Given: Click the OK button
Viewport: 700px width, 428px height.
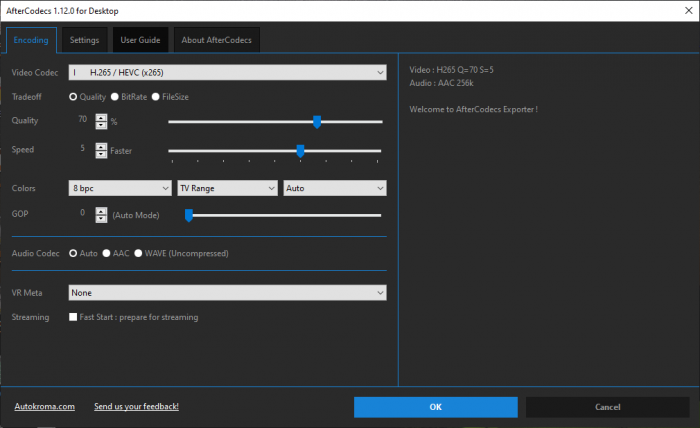Looking at the screenshot, I should click(435, 407).
